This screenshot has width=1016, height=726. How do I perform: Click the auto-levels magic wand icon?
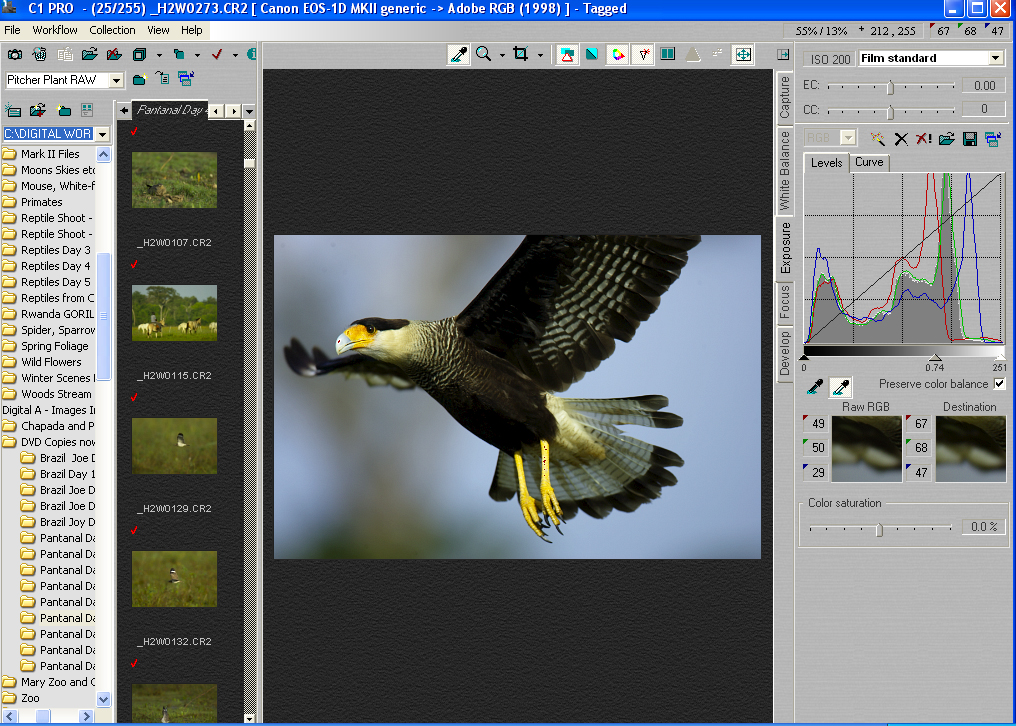[x=877, y=139]
